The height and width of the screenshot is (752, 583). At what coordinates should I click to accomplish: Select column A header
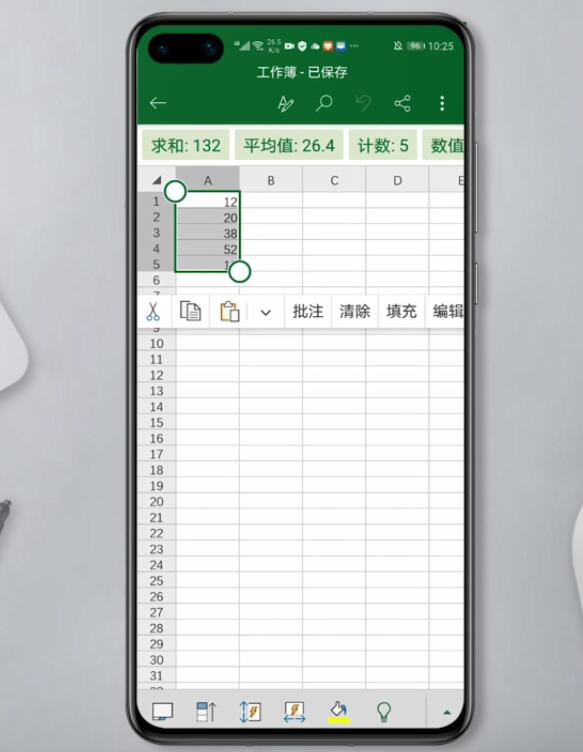pos(208,180)
